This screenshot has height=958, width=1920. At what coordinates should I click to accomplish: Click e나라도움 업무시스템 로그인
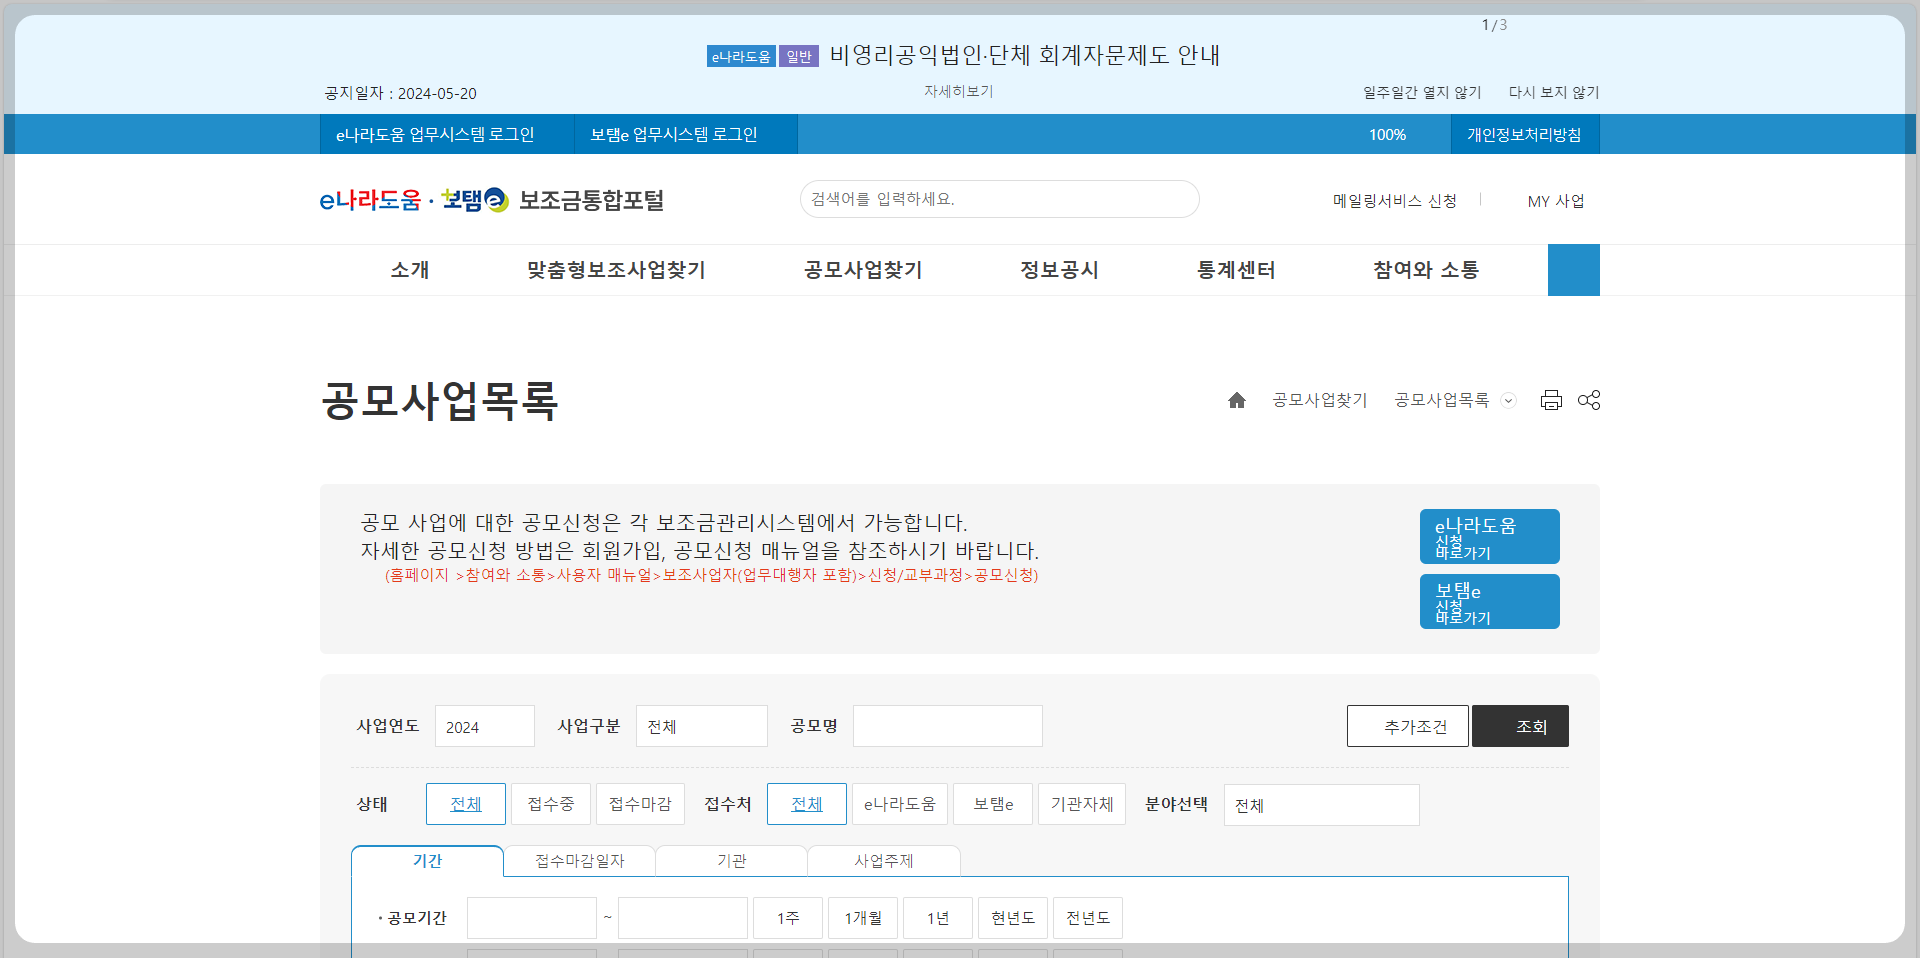click(x=447, y=134)
